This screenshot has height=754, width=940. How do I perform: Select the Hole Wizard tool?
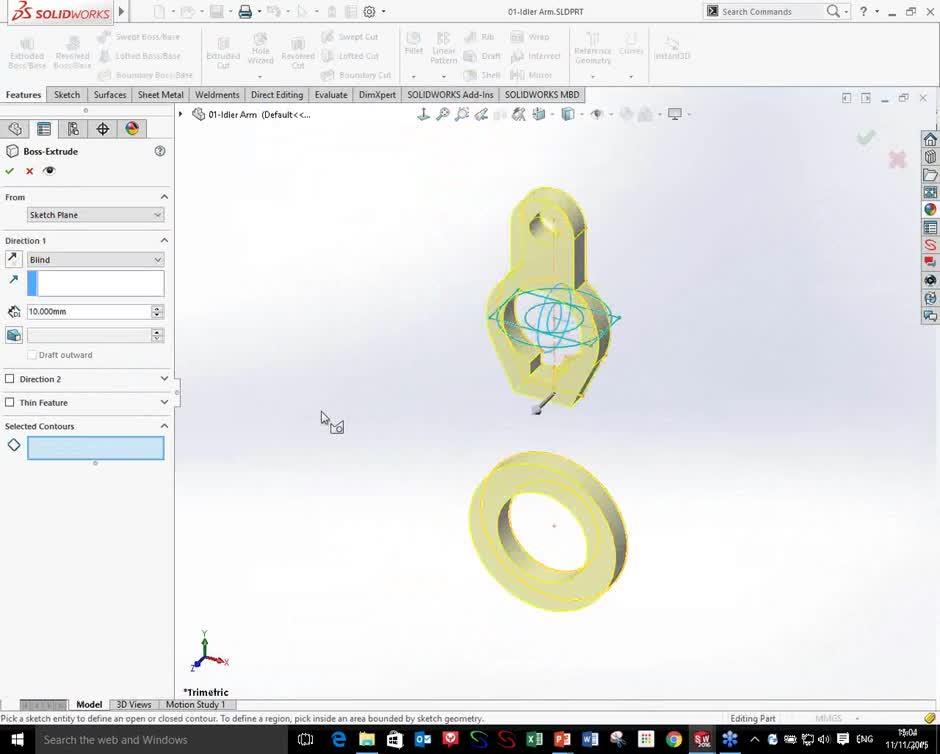click(x=260, y=50)
